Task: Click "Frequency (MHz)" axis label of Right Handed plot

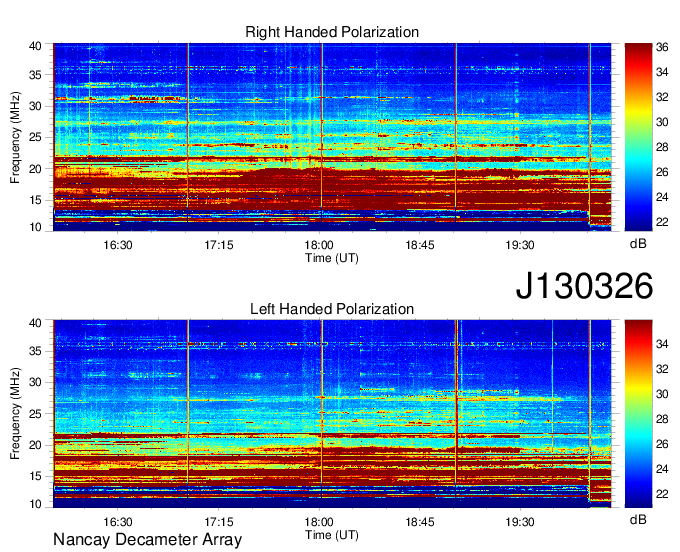Action: (x=15, y=137)
